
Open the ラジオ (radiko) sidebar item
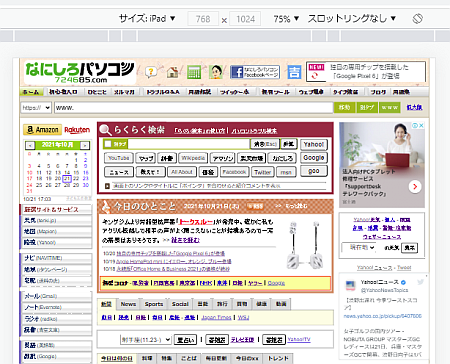(56, 319)
